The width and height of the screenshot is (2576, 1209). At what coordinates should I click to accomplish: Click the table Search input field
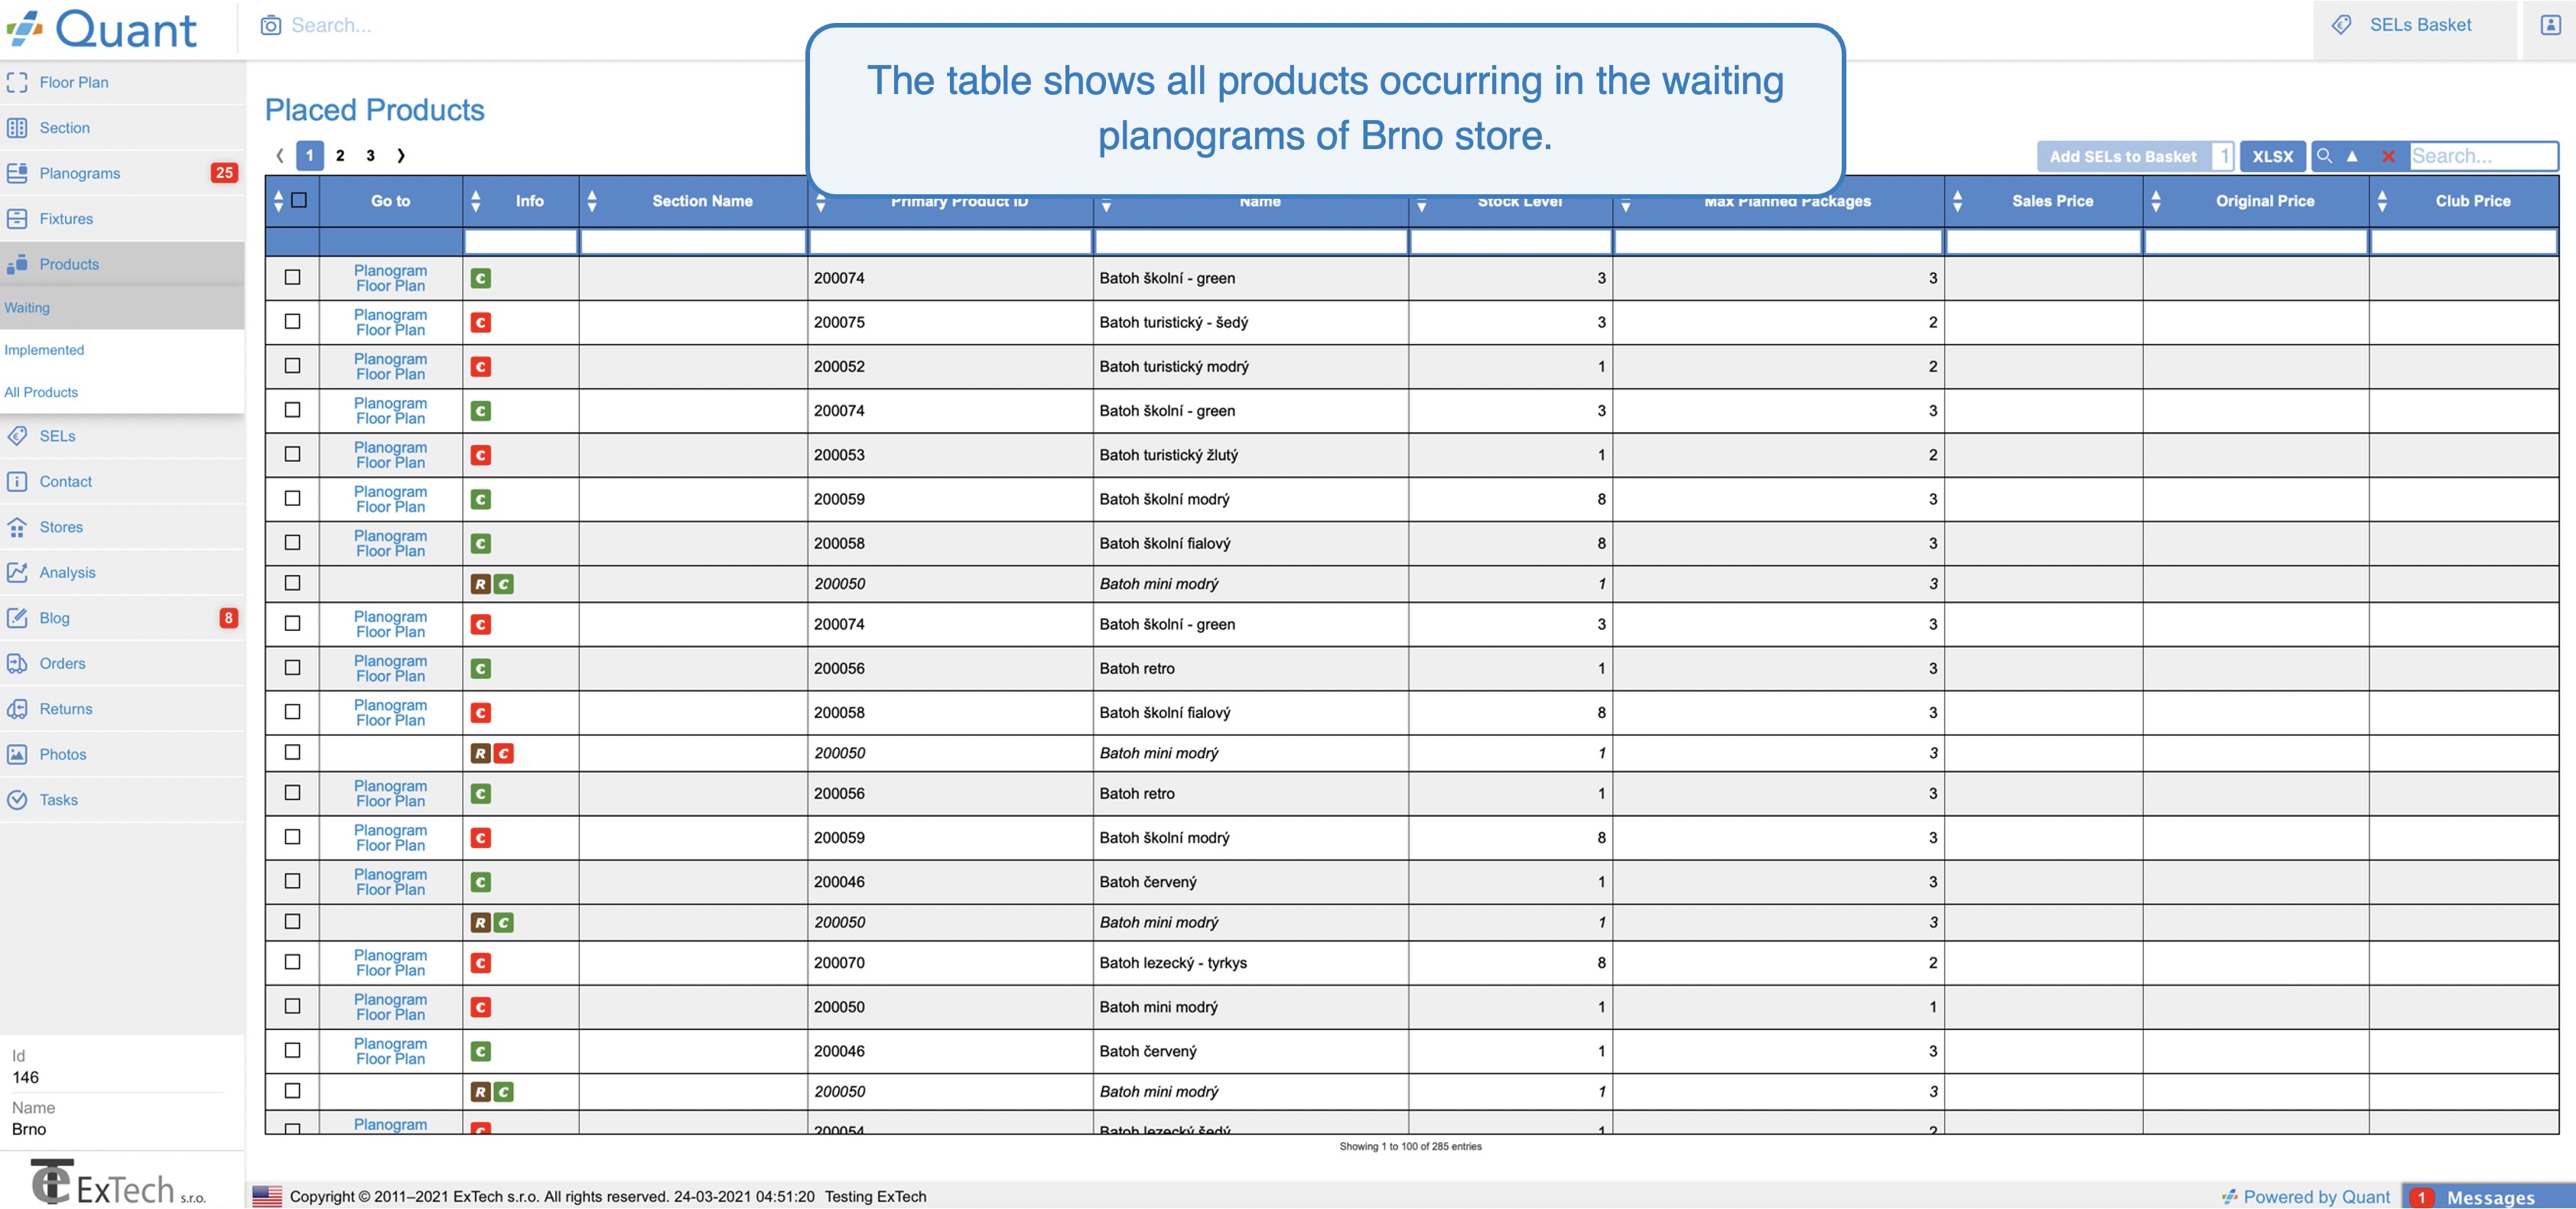(2483, 156)
